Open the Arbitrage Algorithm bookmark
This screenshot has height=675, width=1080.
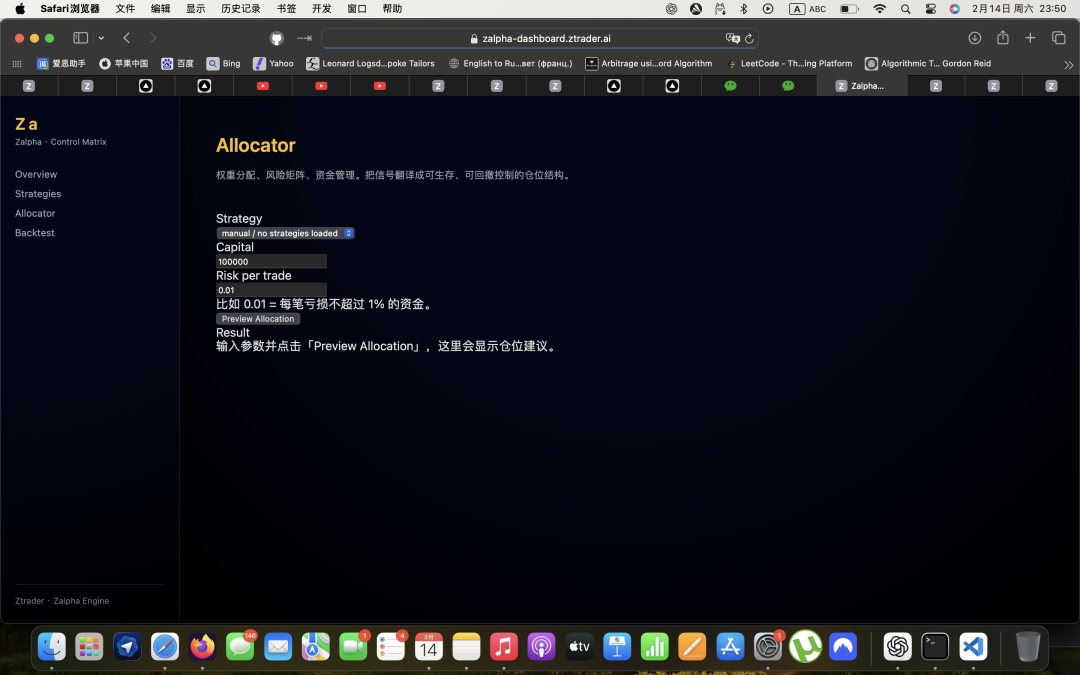tap(649, 63)
